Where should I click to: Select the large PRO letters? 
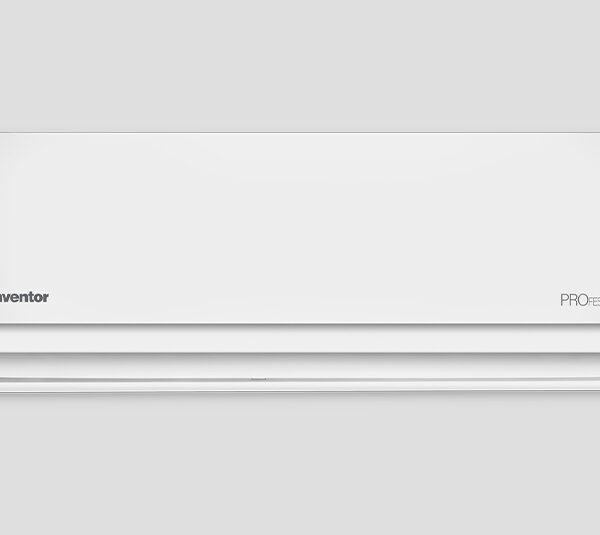coord(574,300)
